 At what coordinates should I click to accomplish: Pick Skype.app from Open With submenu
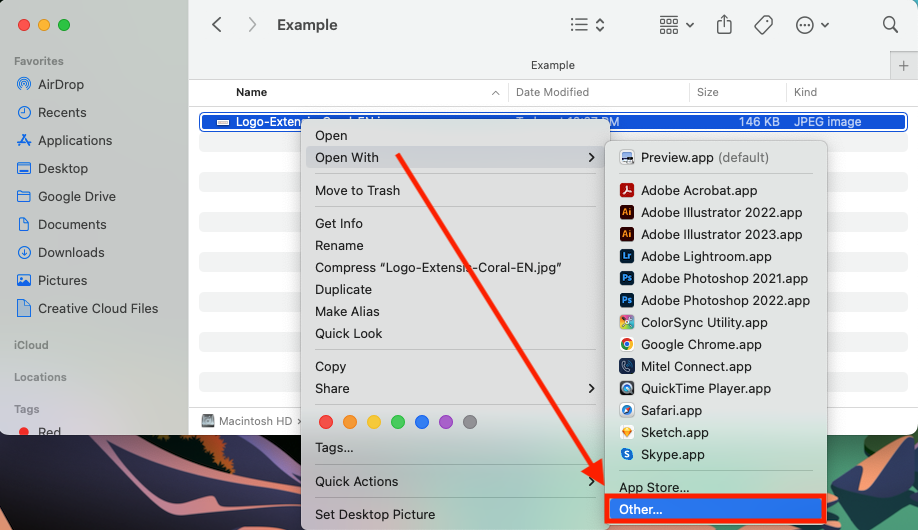(x=672, y=454)
